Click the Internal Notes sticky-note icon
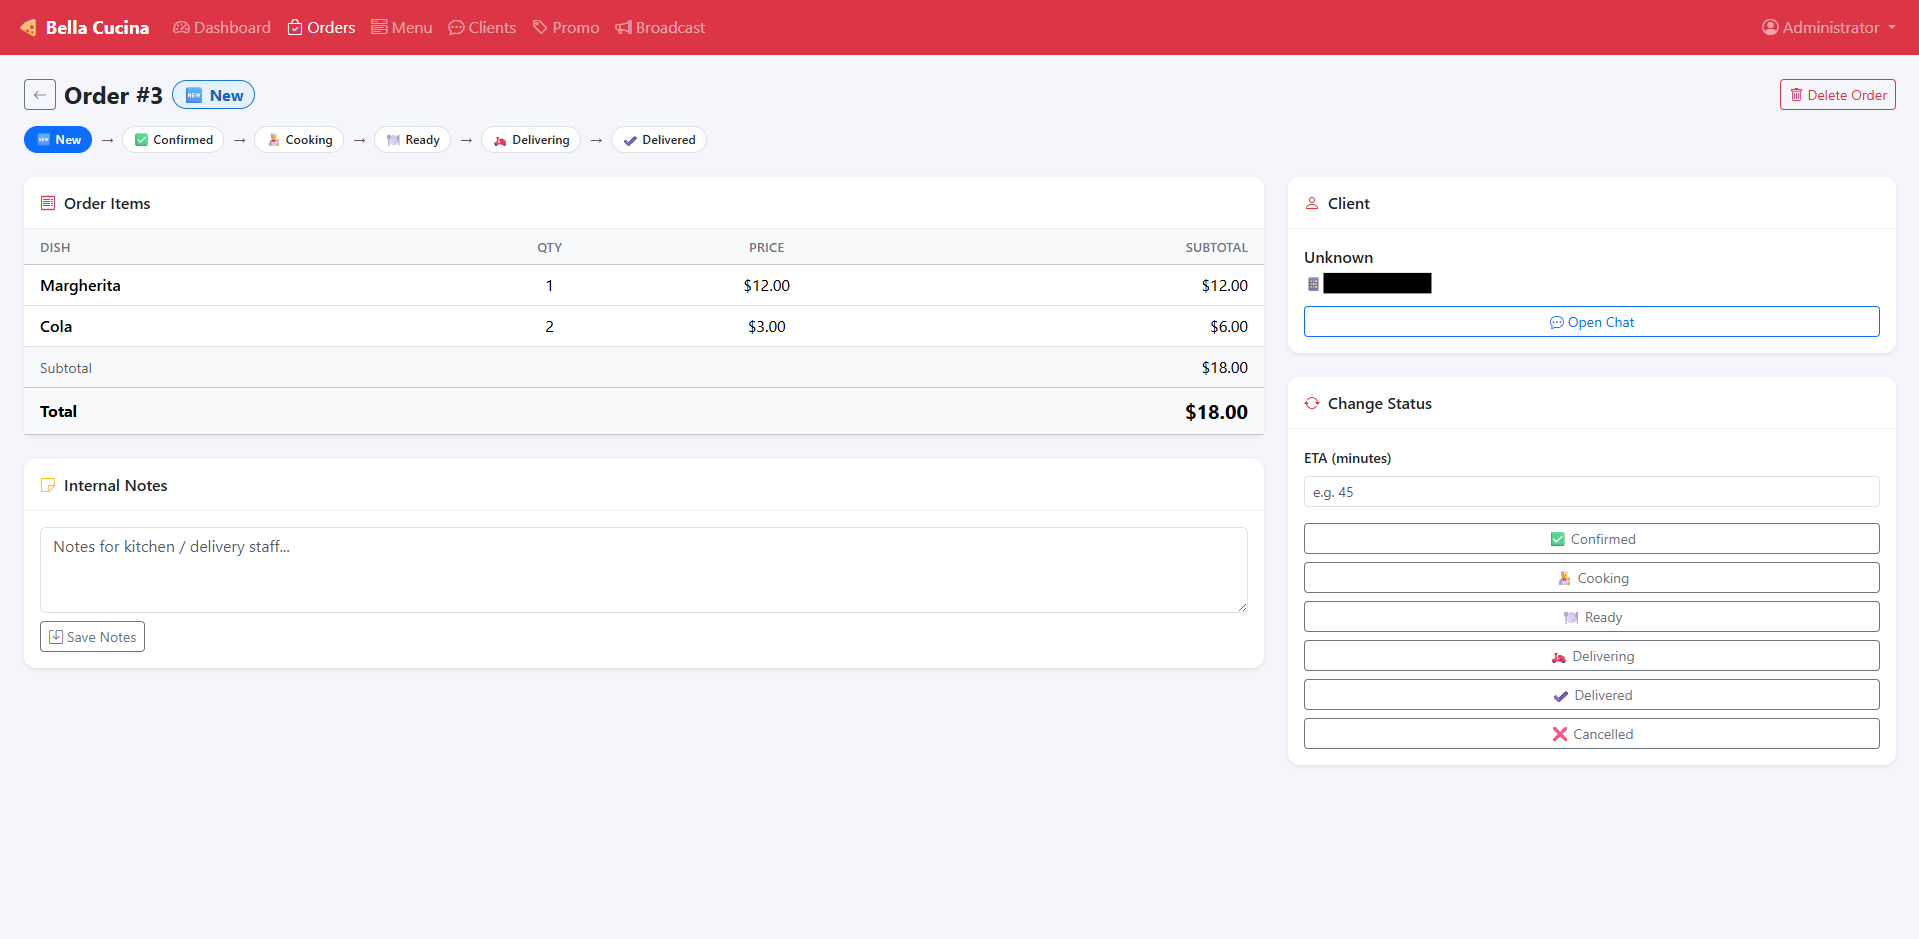 coord(48,485)
